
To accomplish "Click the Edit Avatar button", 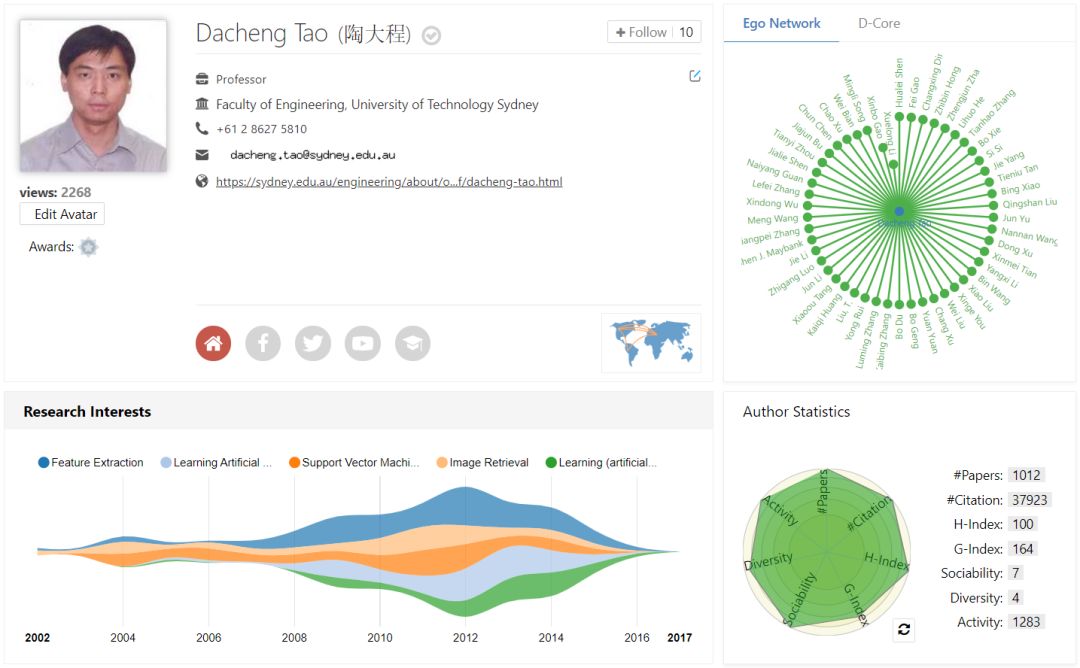I will (x=62, y=214).
